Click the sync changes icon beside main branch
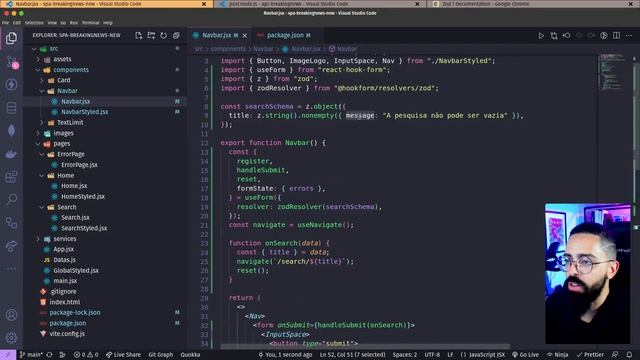This screenshot has width=640, height=360. pos(49,355)
